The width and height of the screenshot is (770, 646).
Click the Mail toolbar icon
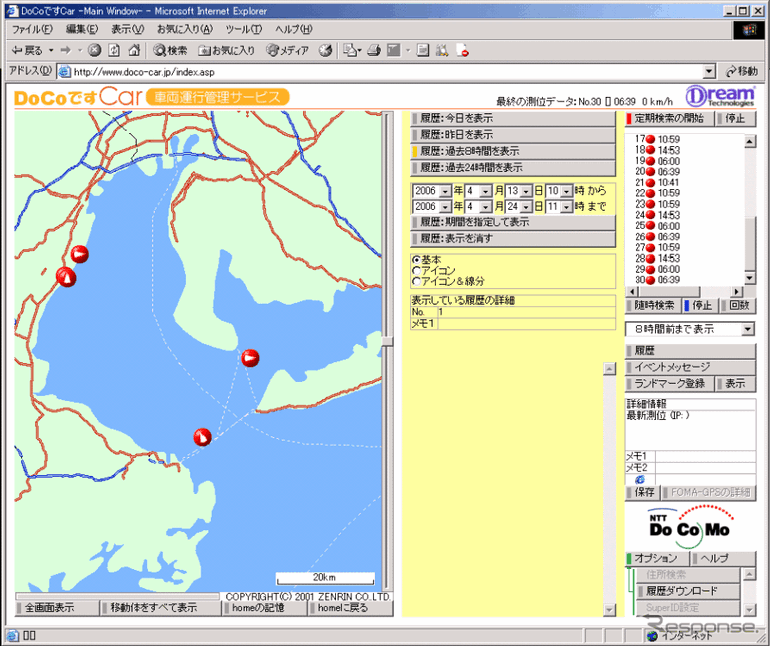[351, 50]
